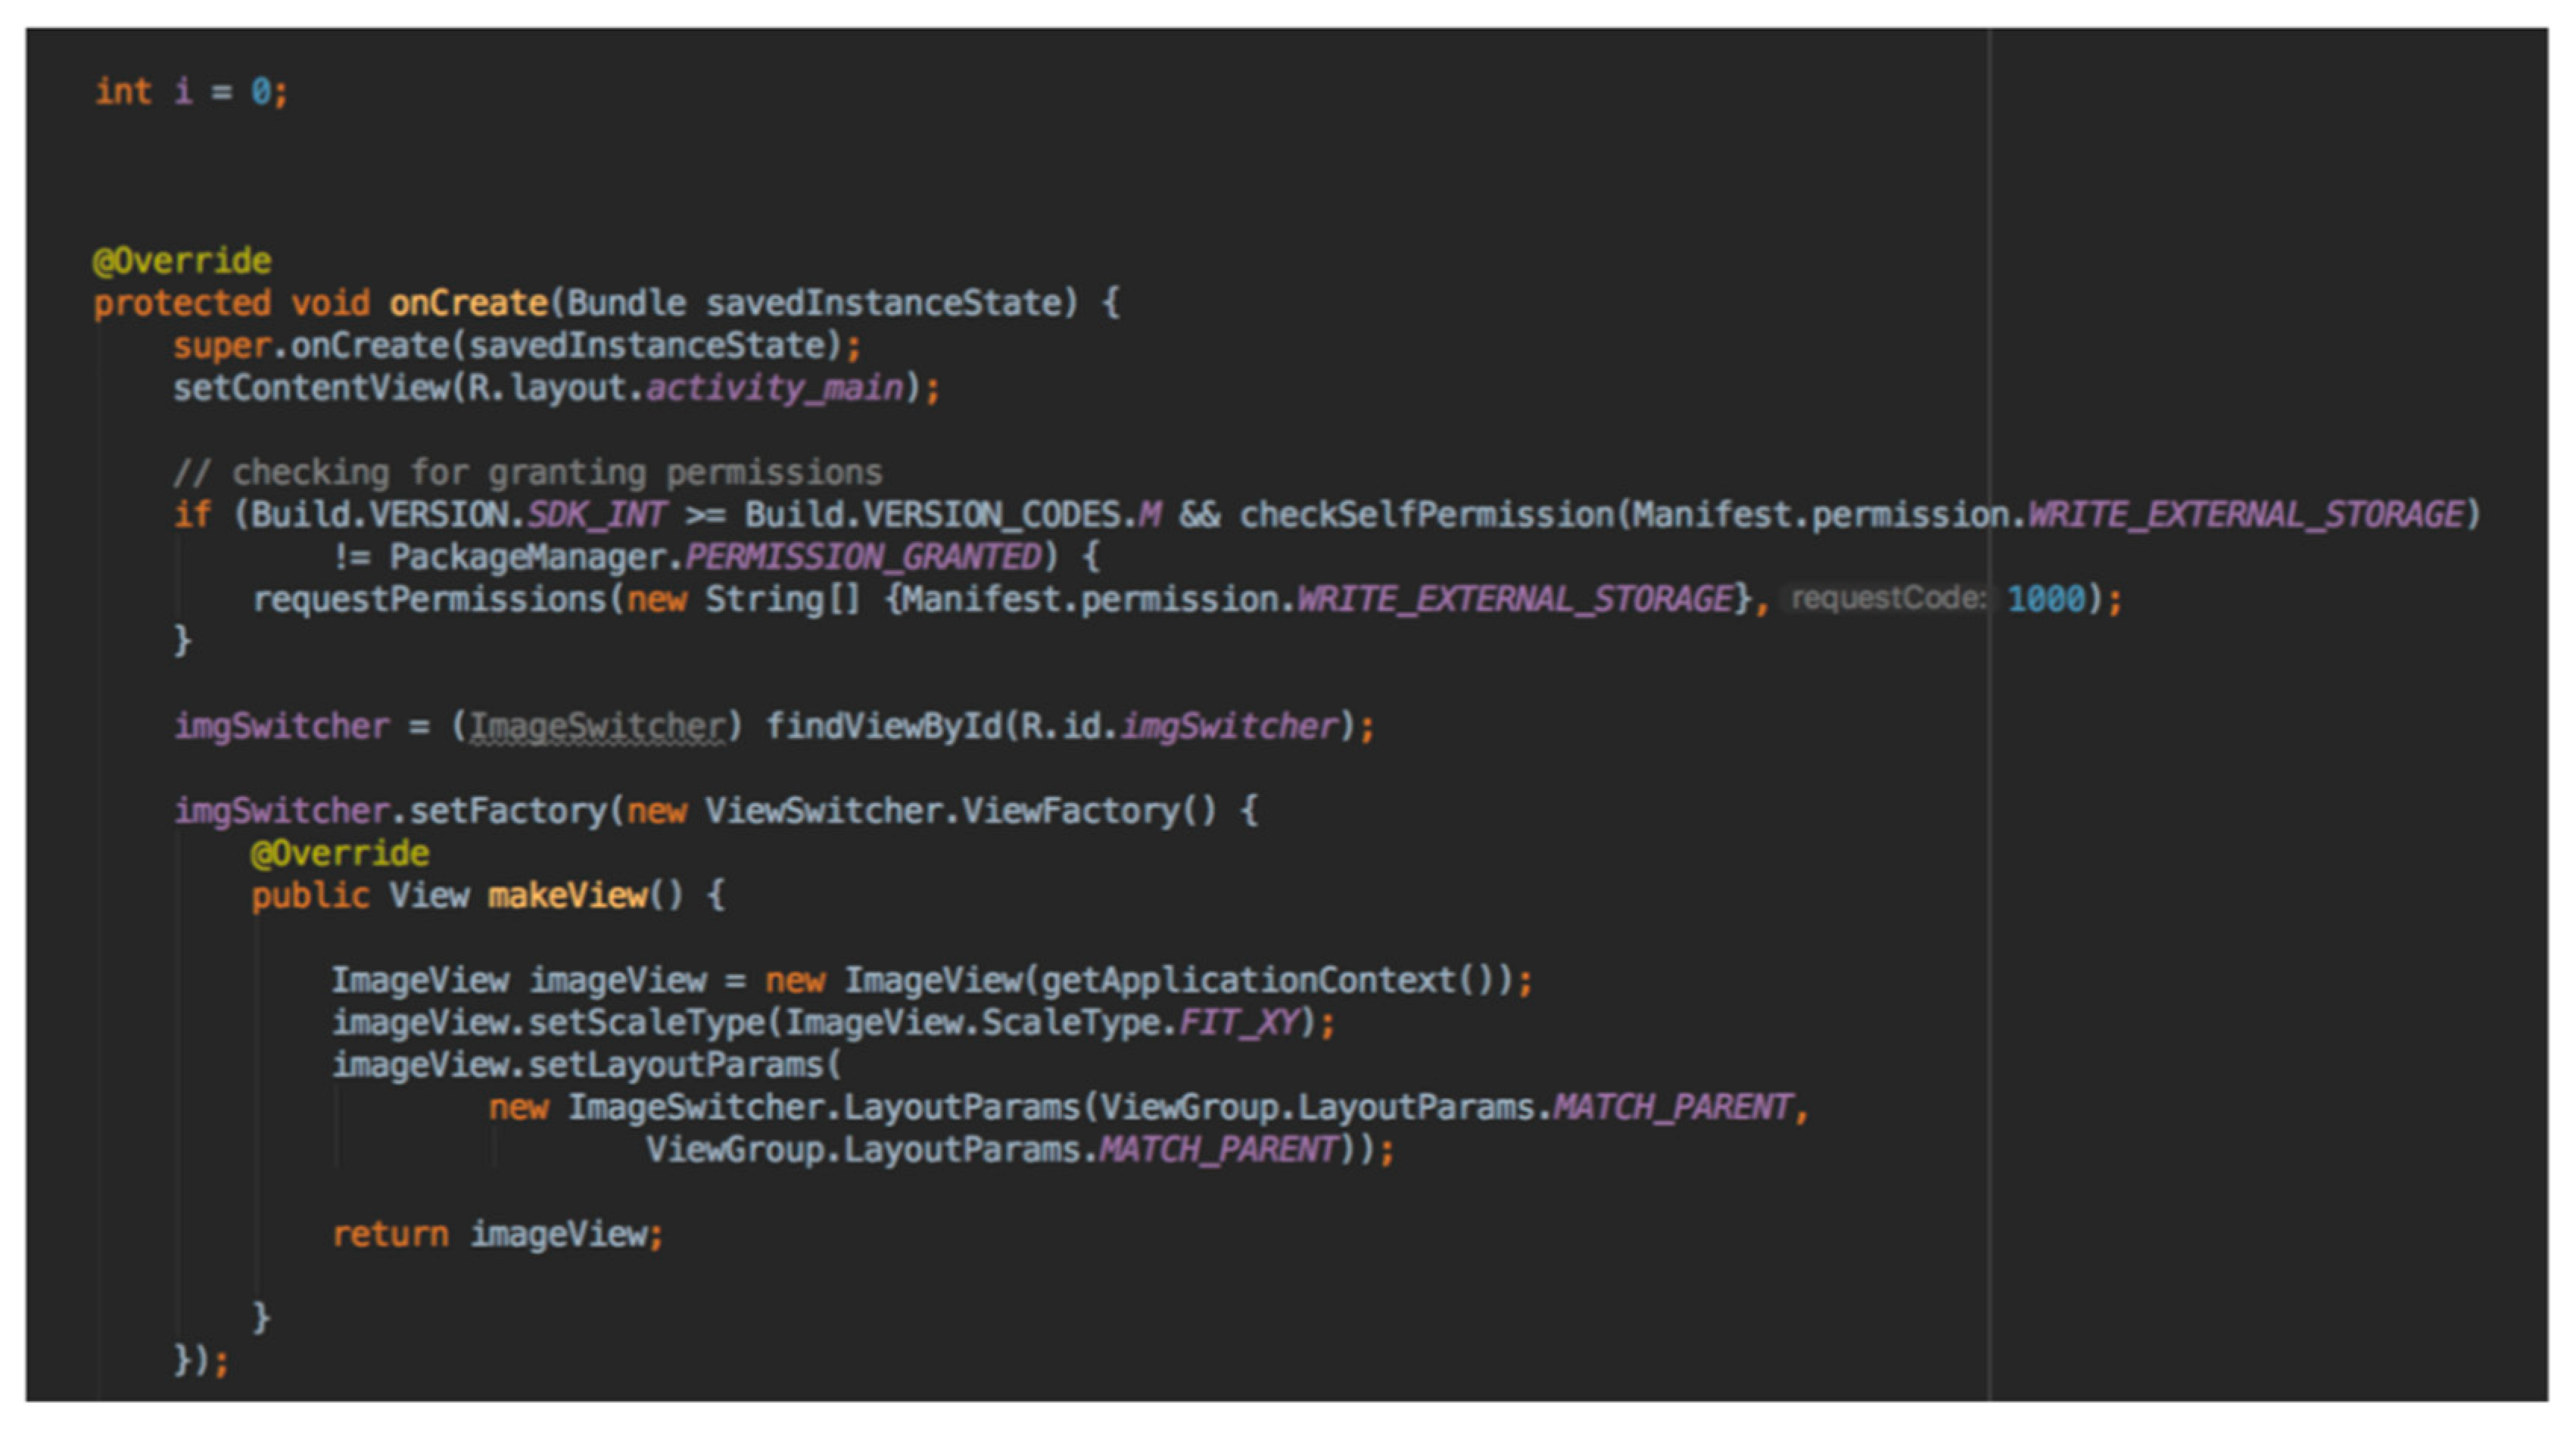
Task: Click the 'super' keyword
Action: pos(221,346)
